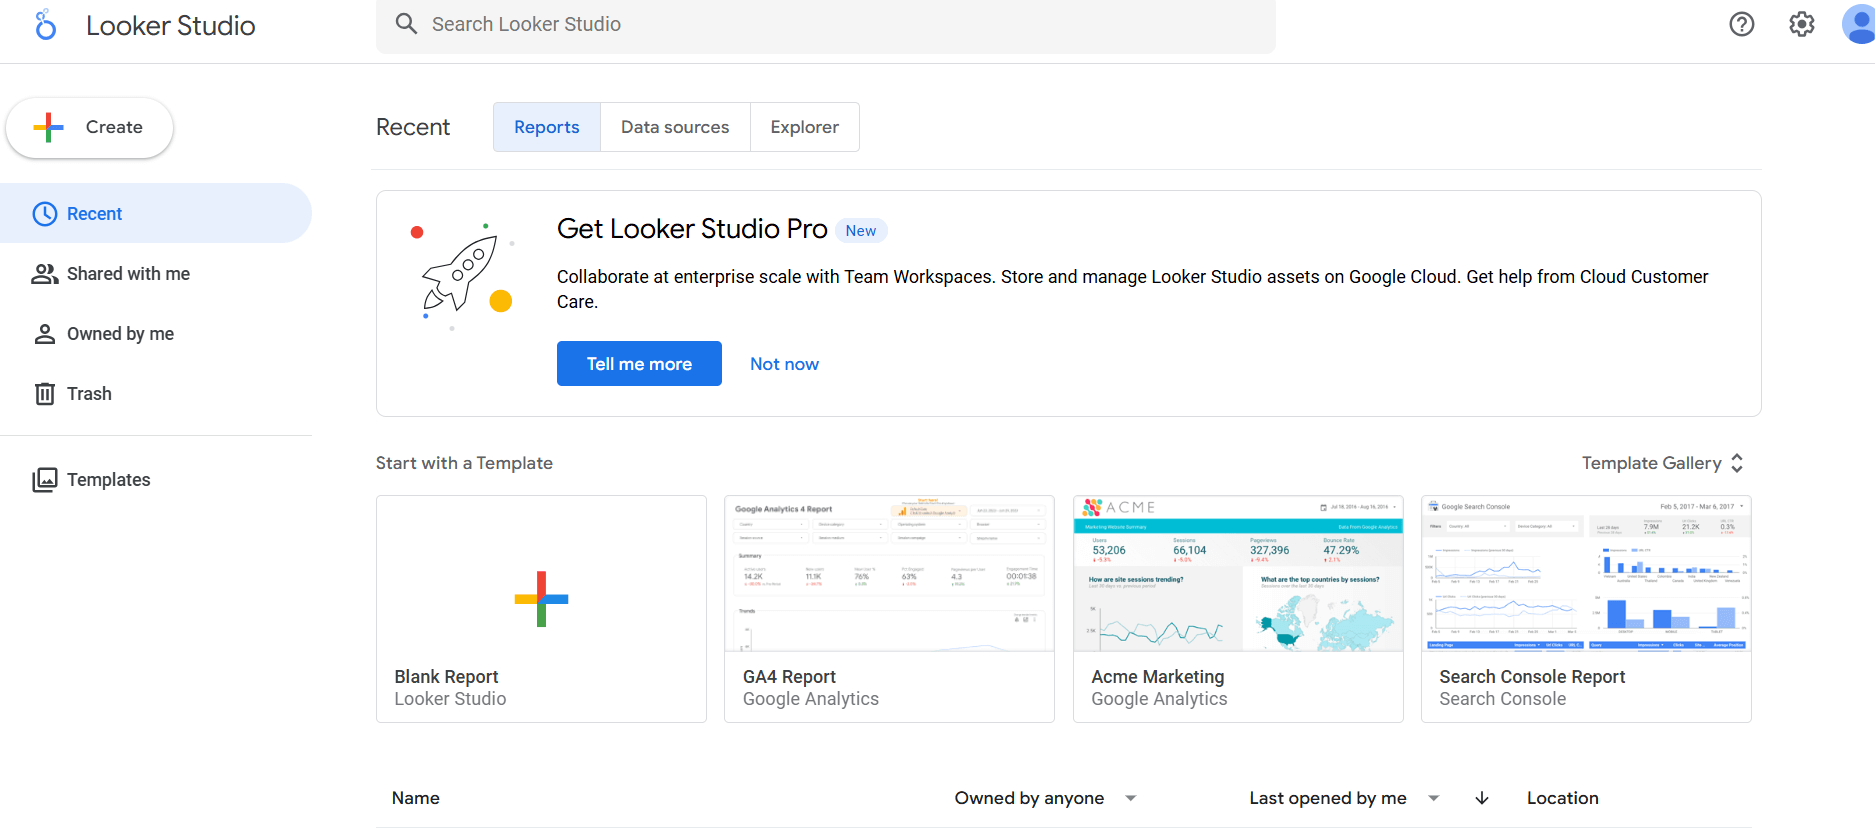Screen dimensions: 1875x831
Task: Open the GA4 Report template thumbnail
Action: click(x=889, y=574)
